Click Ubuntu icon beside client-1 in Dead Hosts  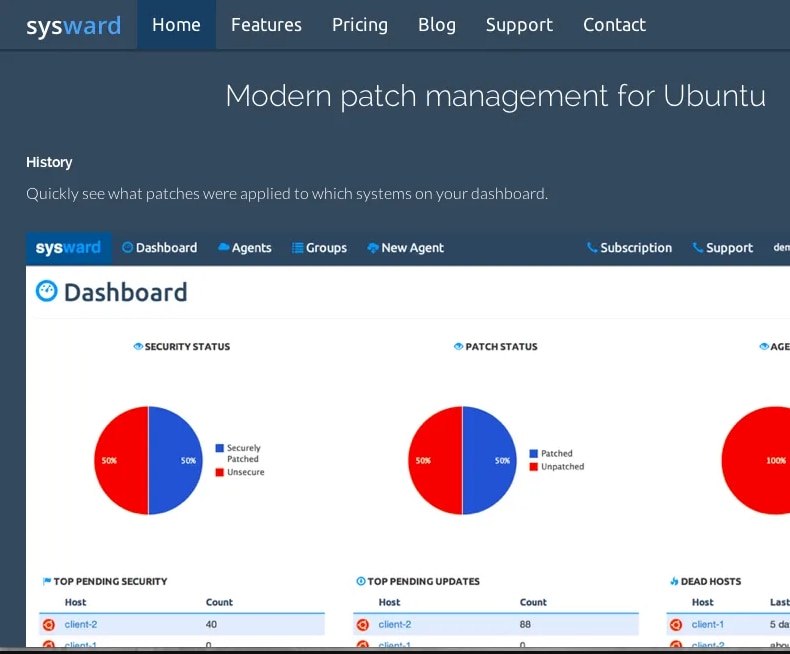click(x=676, y=625)
